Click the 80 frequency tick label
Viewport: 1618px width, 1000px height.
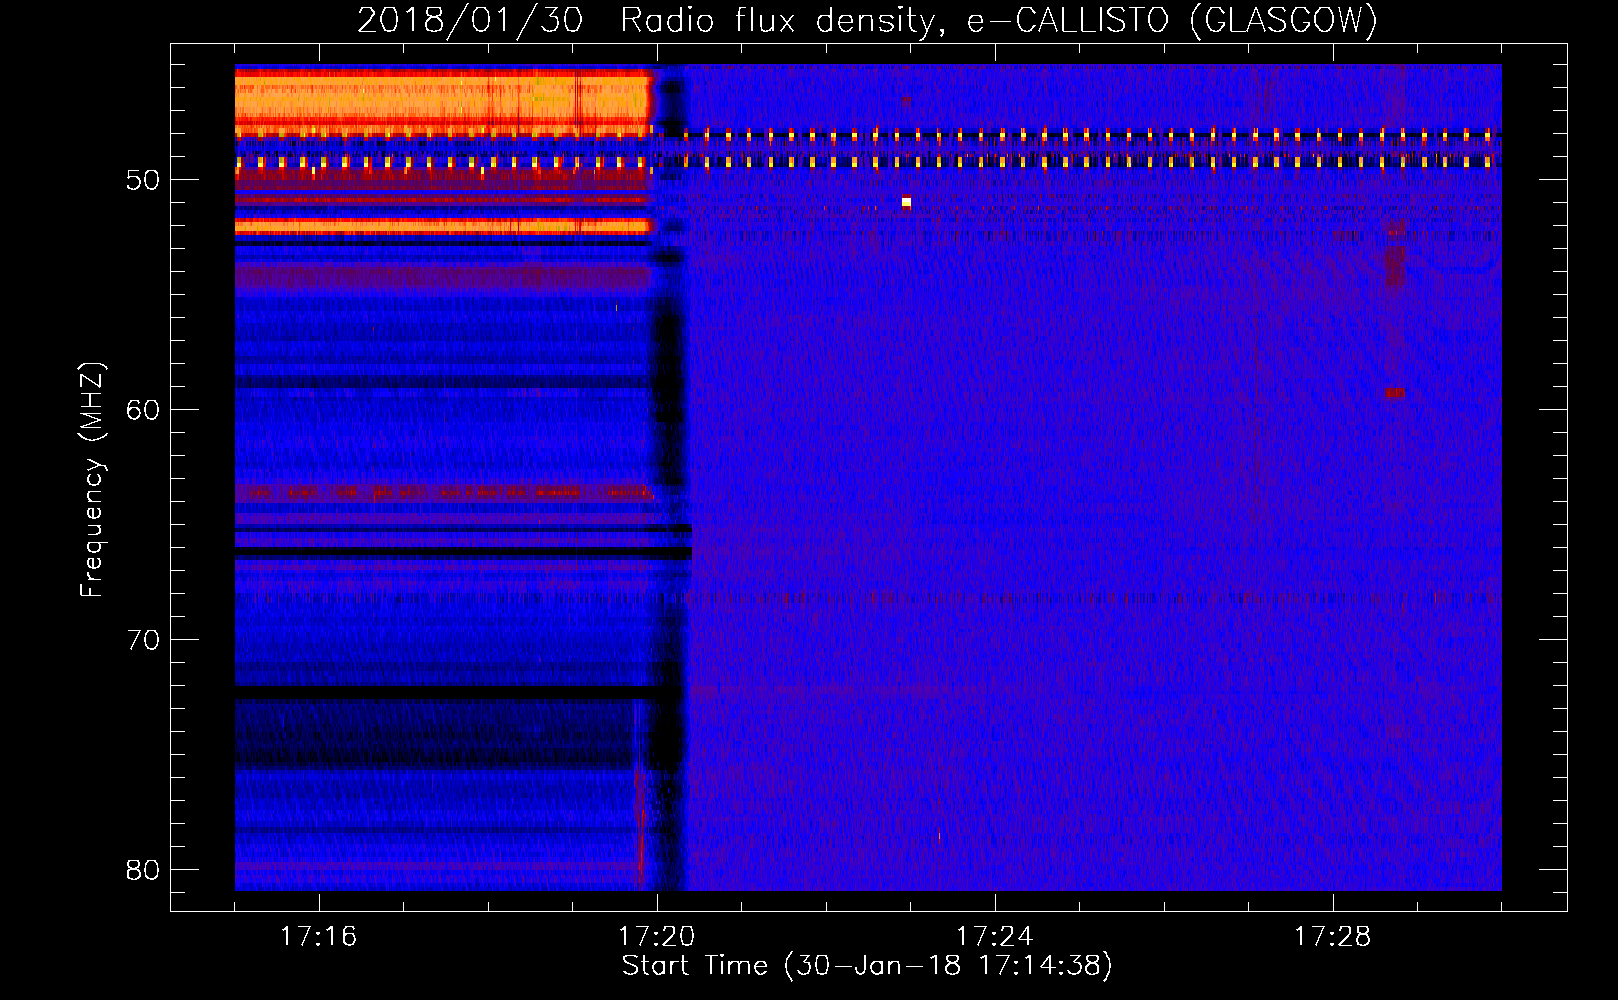143,870
